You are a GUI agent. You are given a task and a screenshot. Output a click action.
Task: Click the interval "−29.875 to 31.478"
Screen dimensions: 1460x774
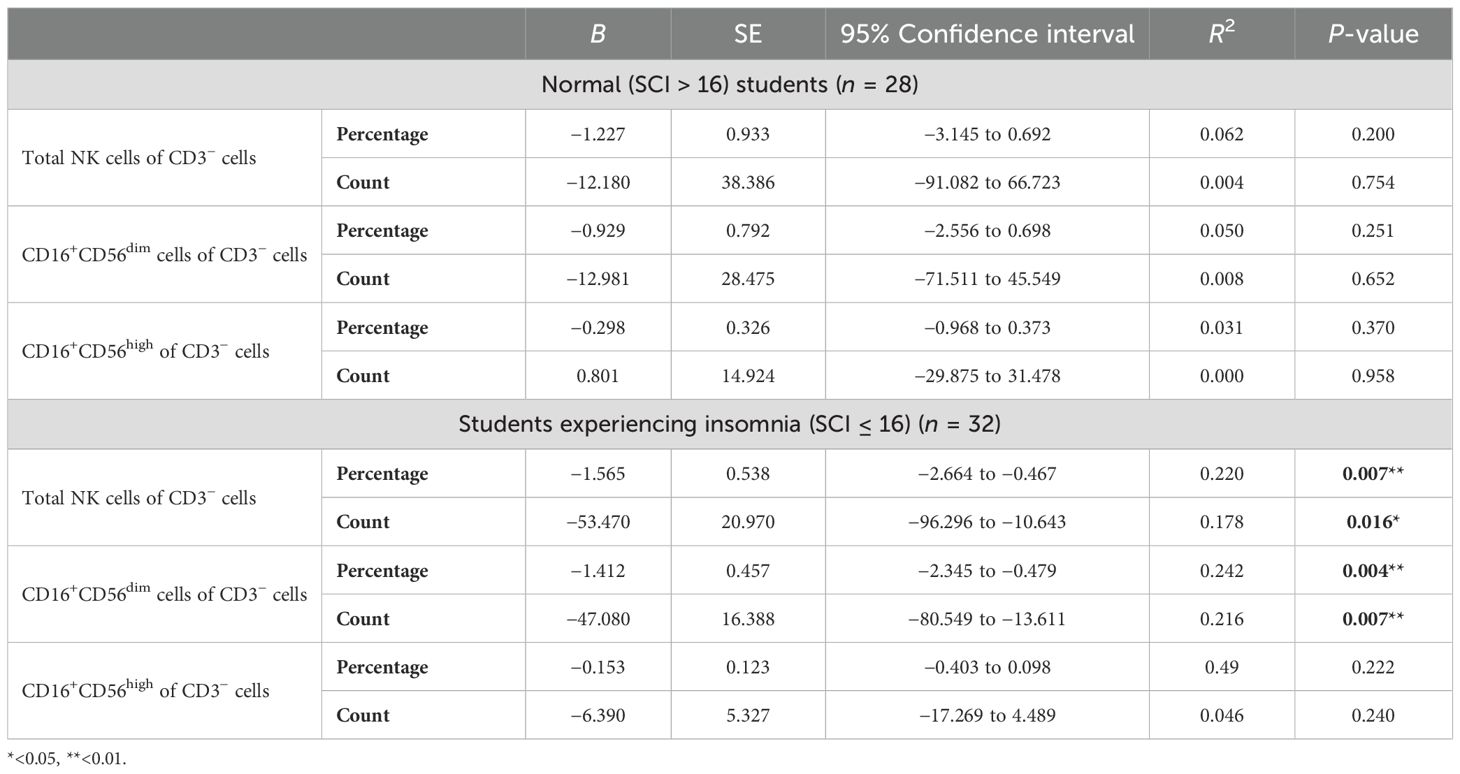tap(987, 376)
